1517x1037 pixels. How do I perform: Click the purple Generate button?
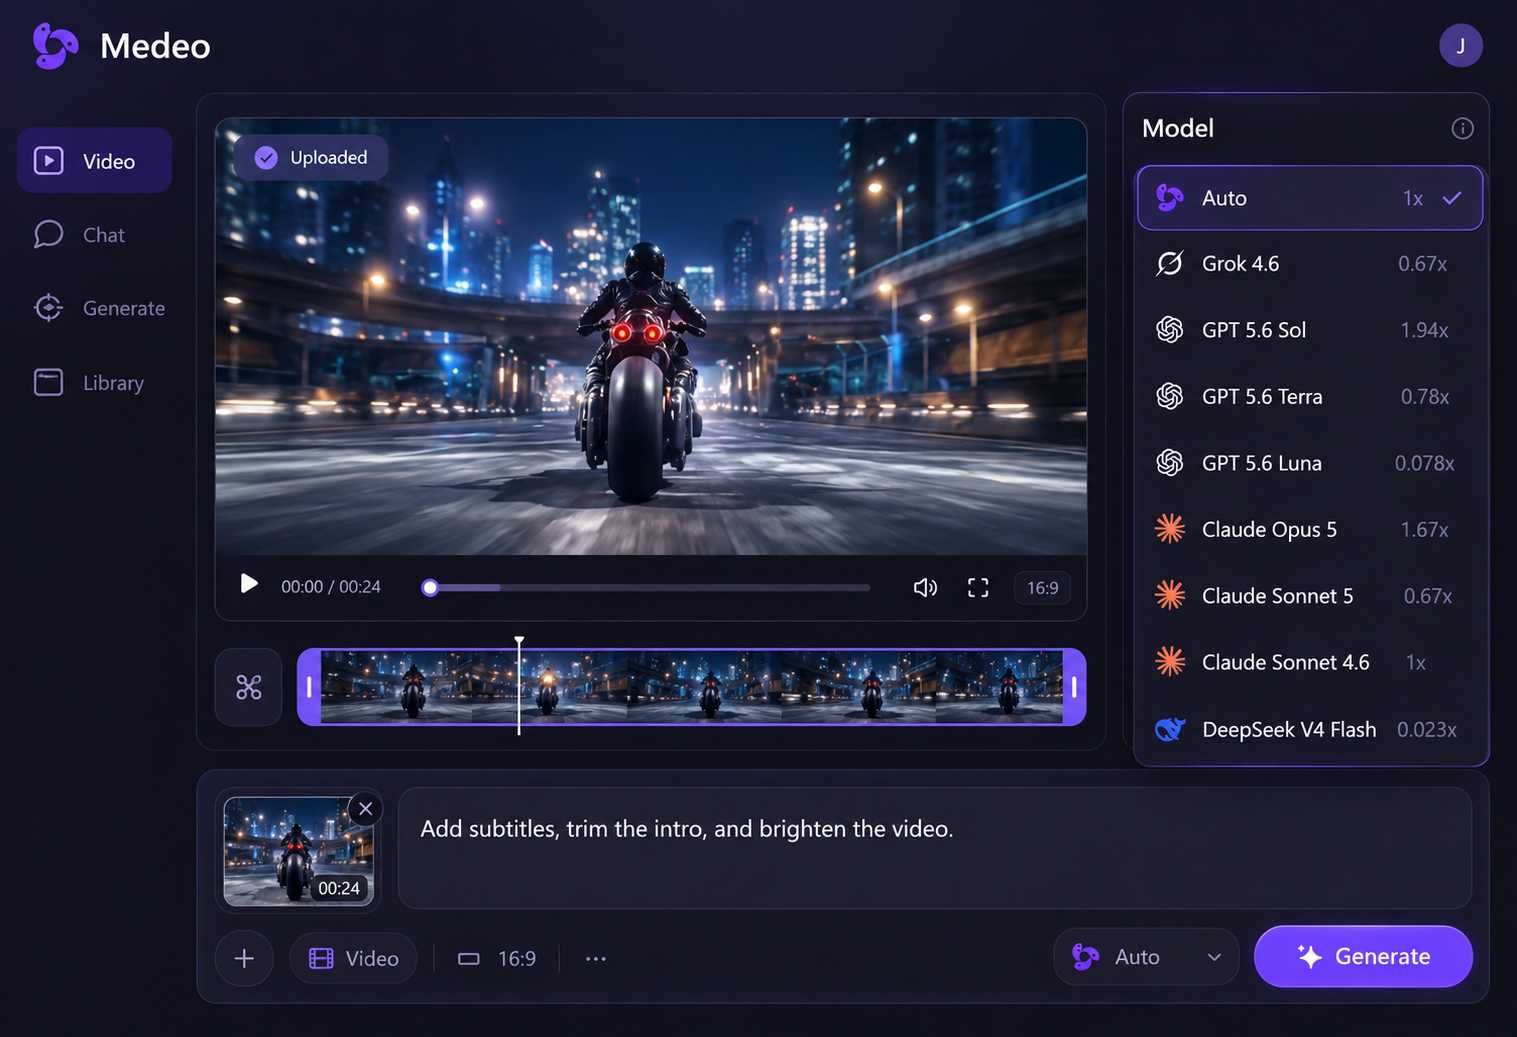[1363, 956]
